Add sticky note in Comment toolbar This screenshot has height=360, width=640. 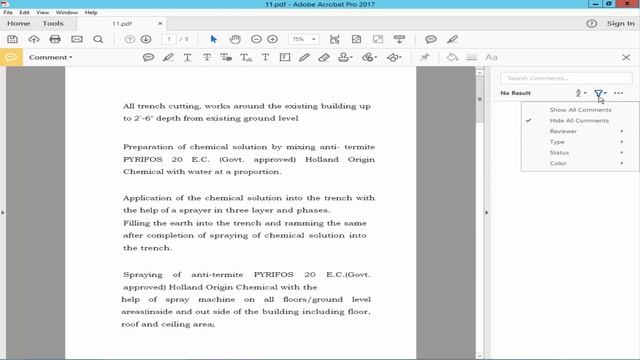pyautogui.click(x=148, y=57)
